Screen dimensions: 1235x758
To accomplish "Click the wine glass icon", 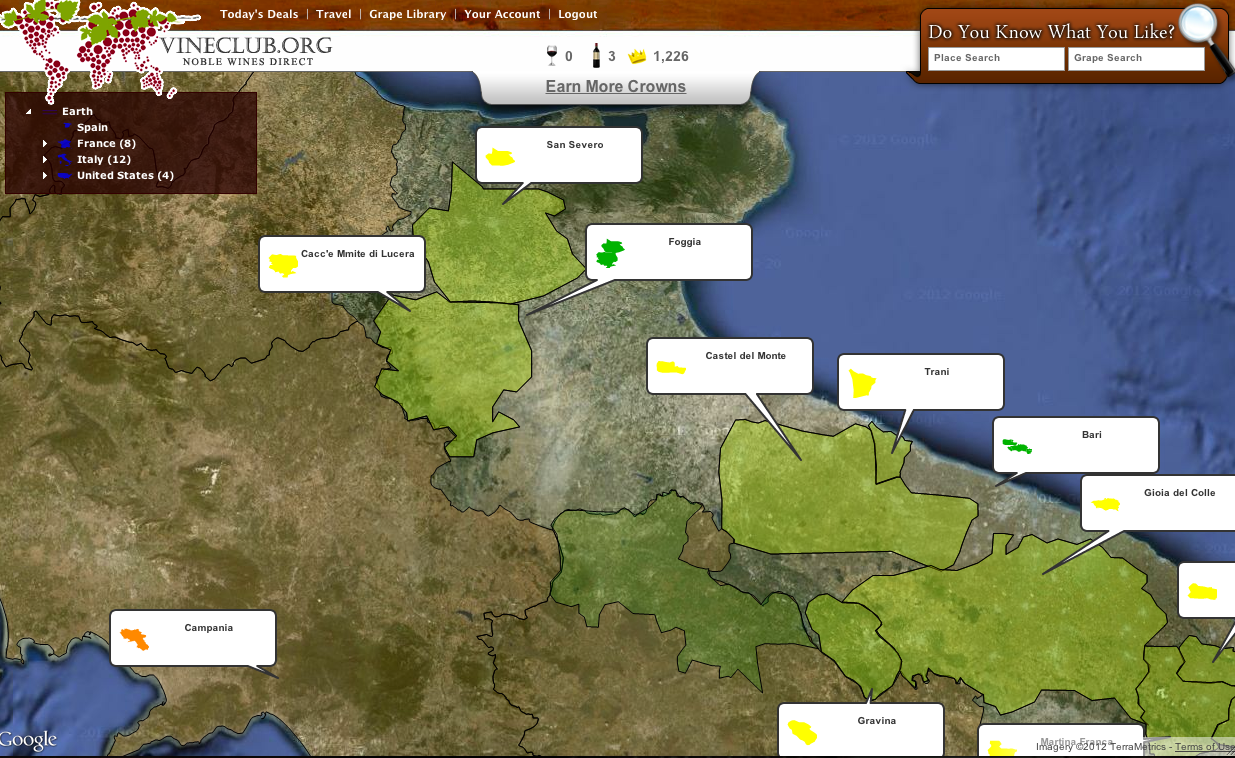I will (x=551, y=56).
